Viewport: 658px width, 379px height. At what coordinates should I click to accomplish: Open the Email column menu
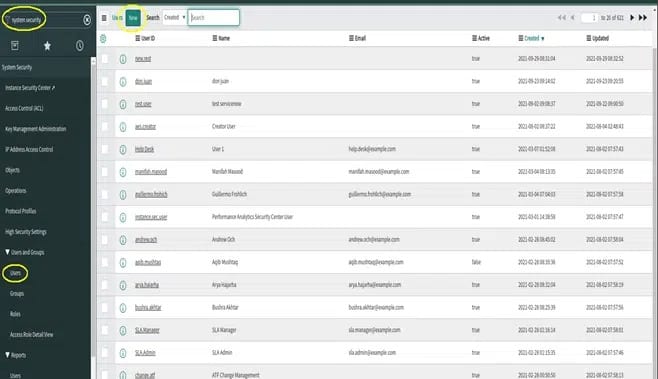pyautogui.click(x=351, y=38)
